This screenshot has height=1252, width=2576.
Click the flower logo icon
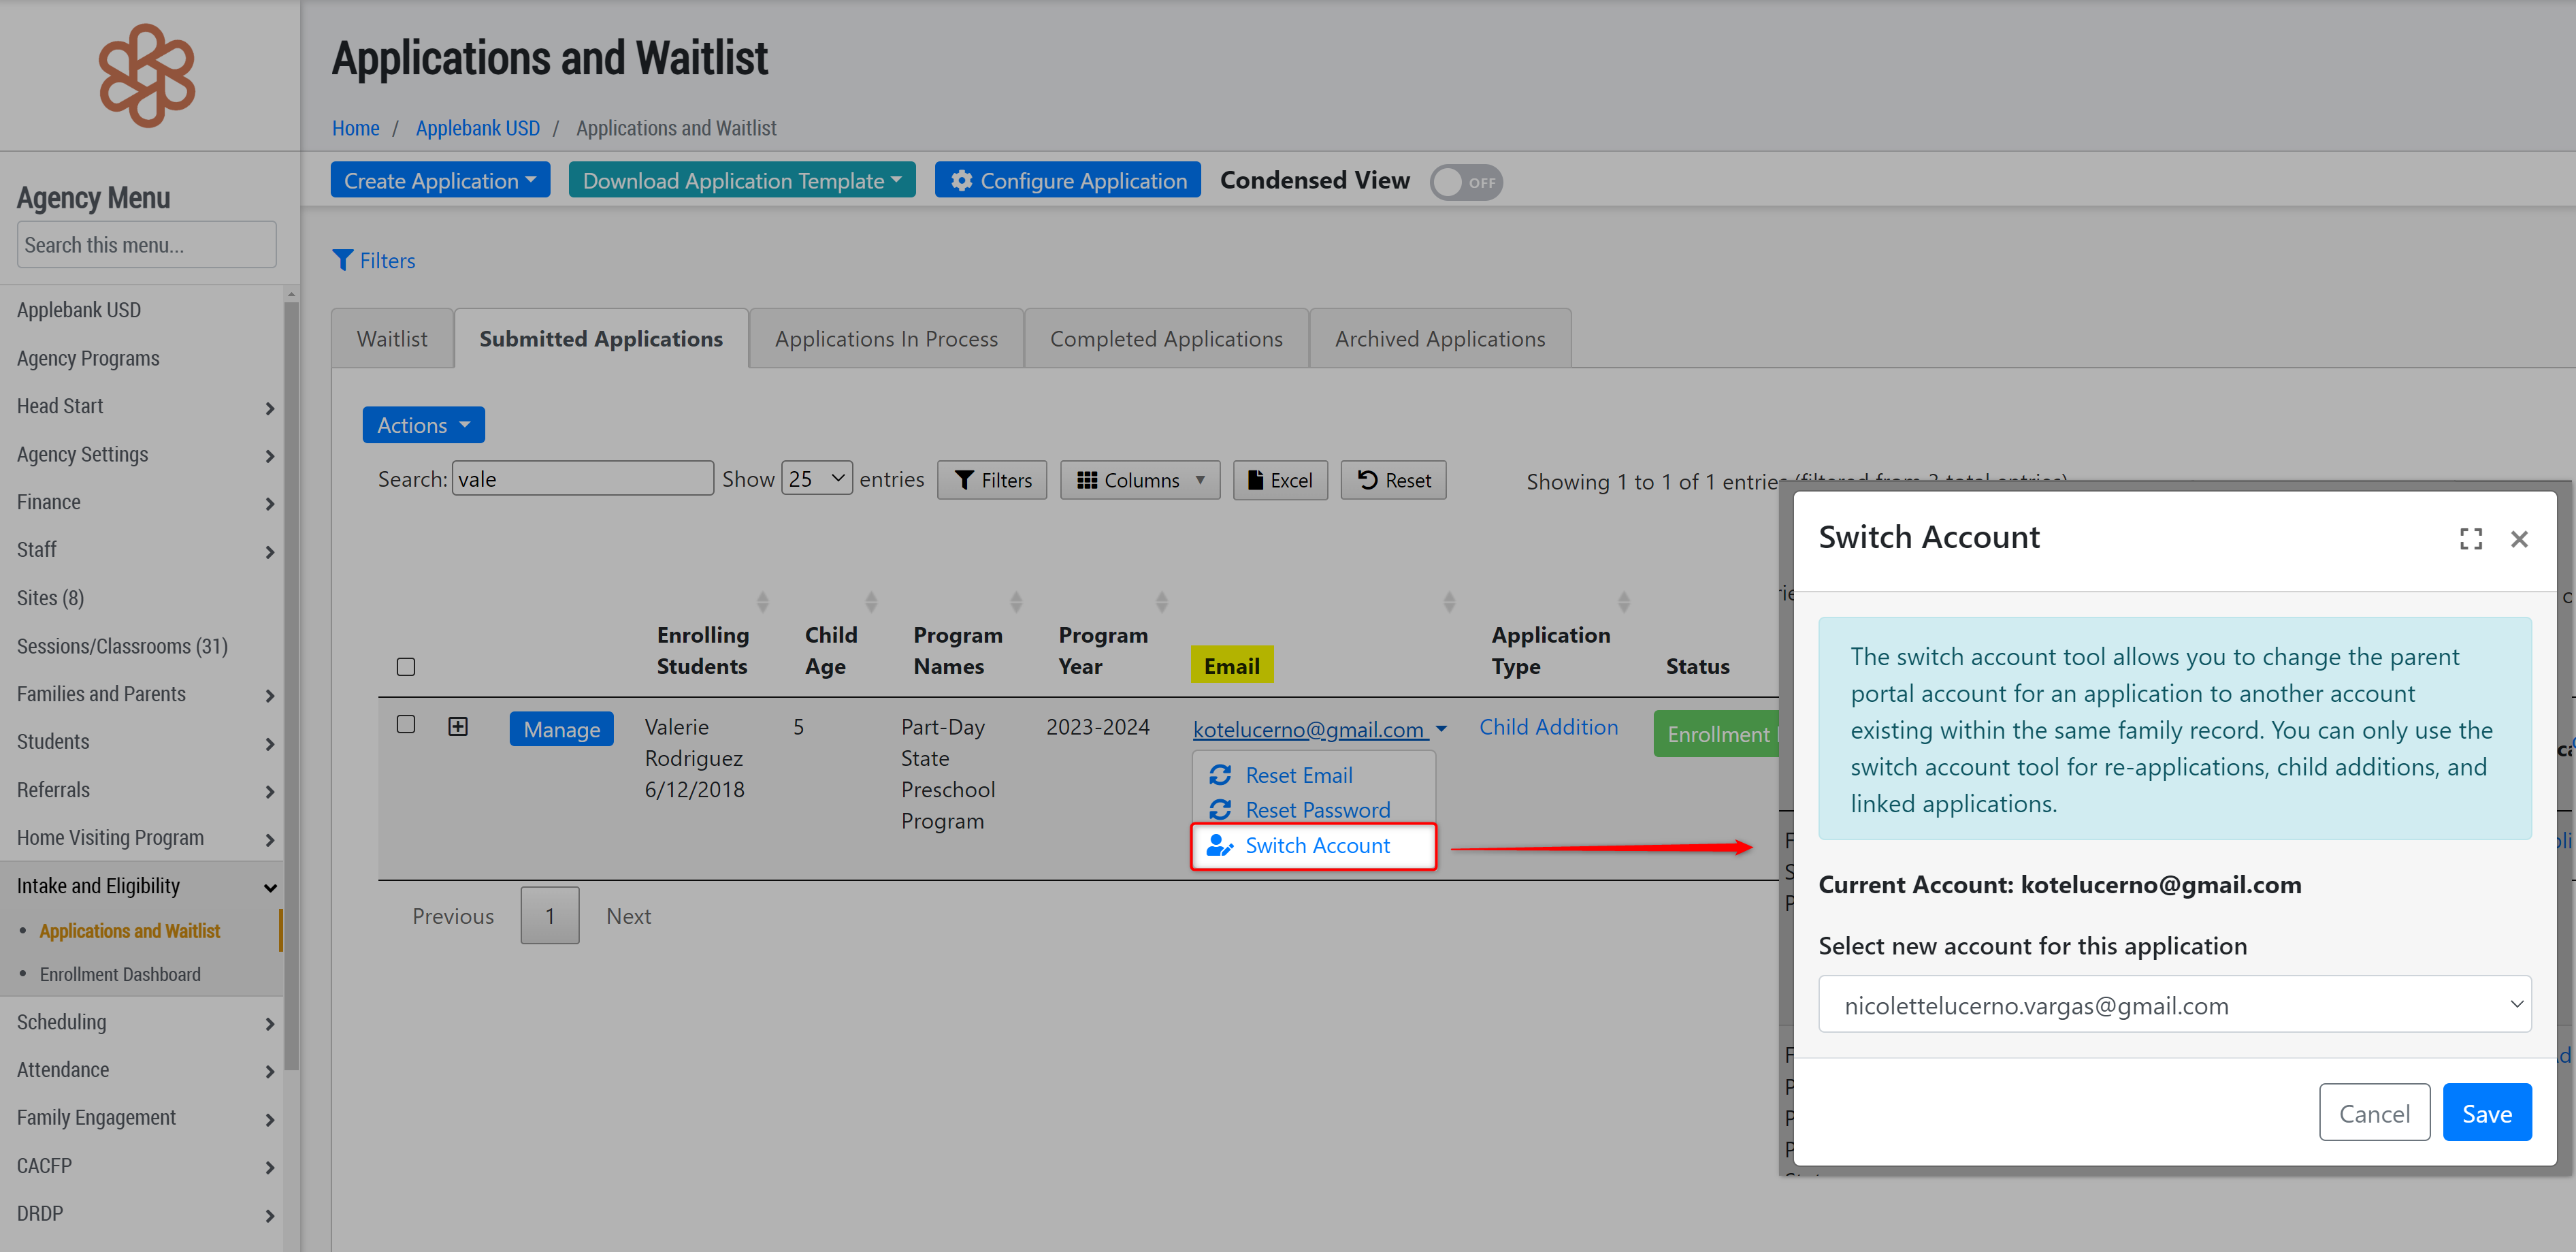(x=147, y=76)
